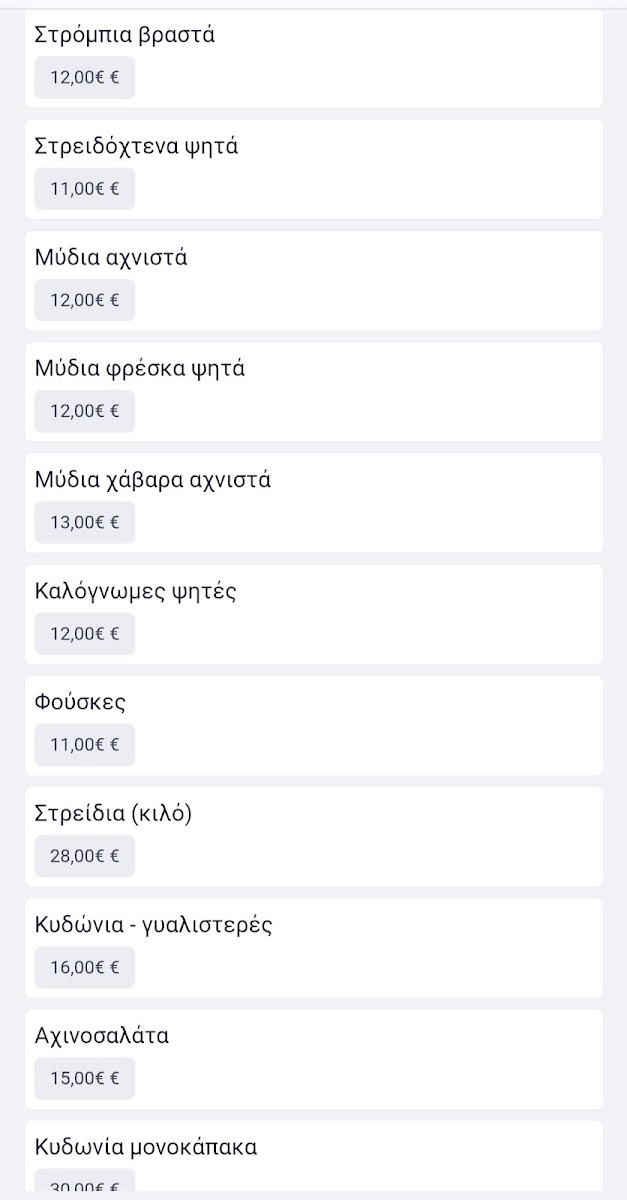
Task: Select the Στρείδια (κιλό) item
Action: 113,813
